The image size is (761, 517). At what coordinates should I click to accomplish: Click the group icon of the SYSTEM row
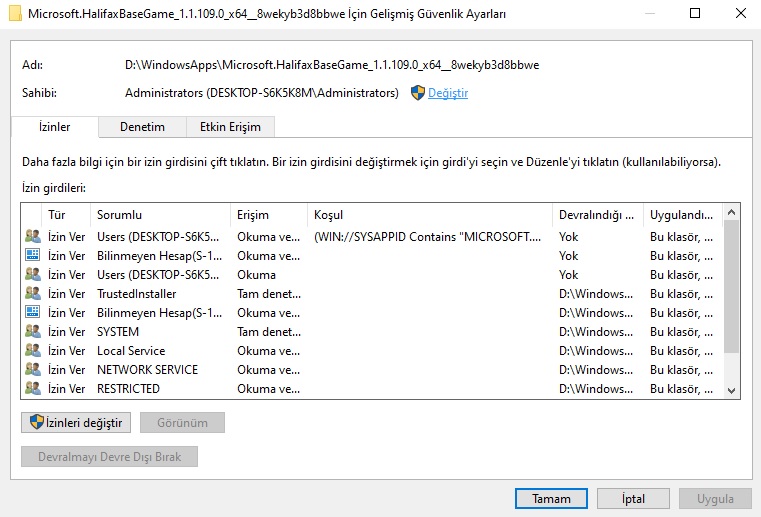click(33, 331)
